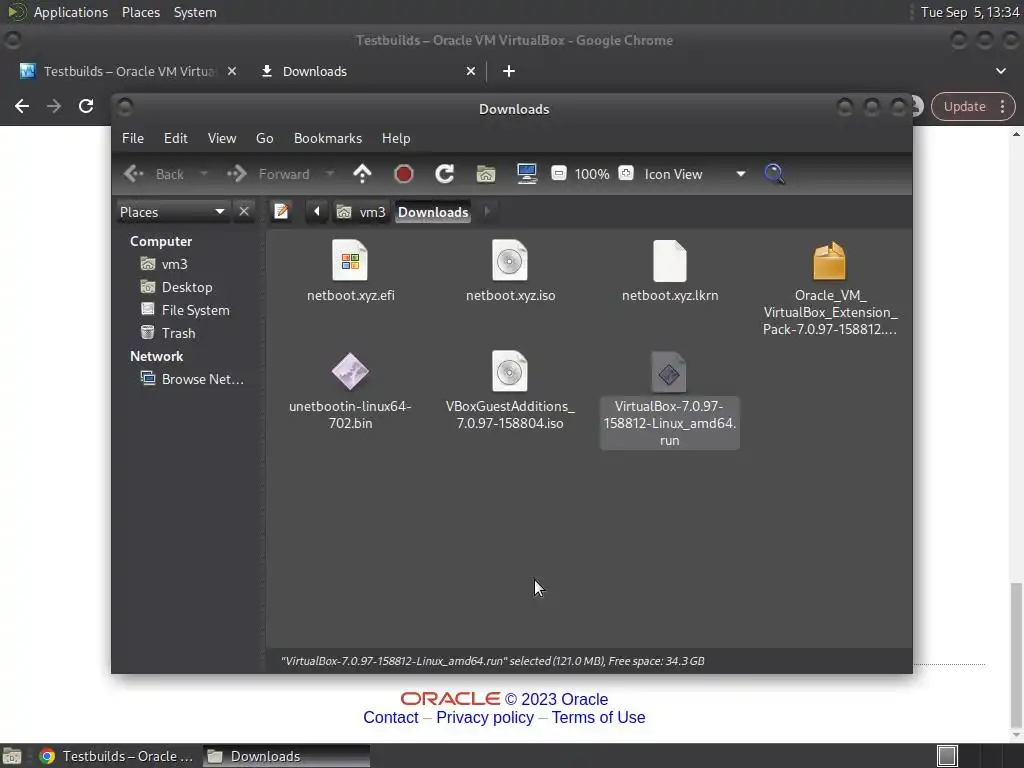The image size is (1024, 768).
Task: Open the Forward history dropdown arrow
Action: [x=330, y=174]
